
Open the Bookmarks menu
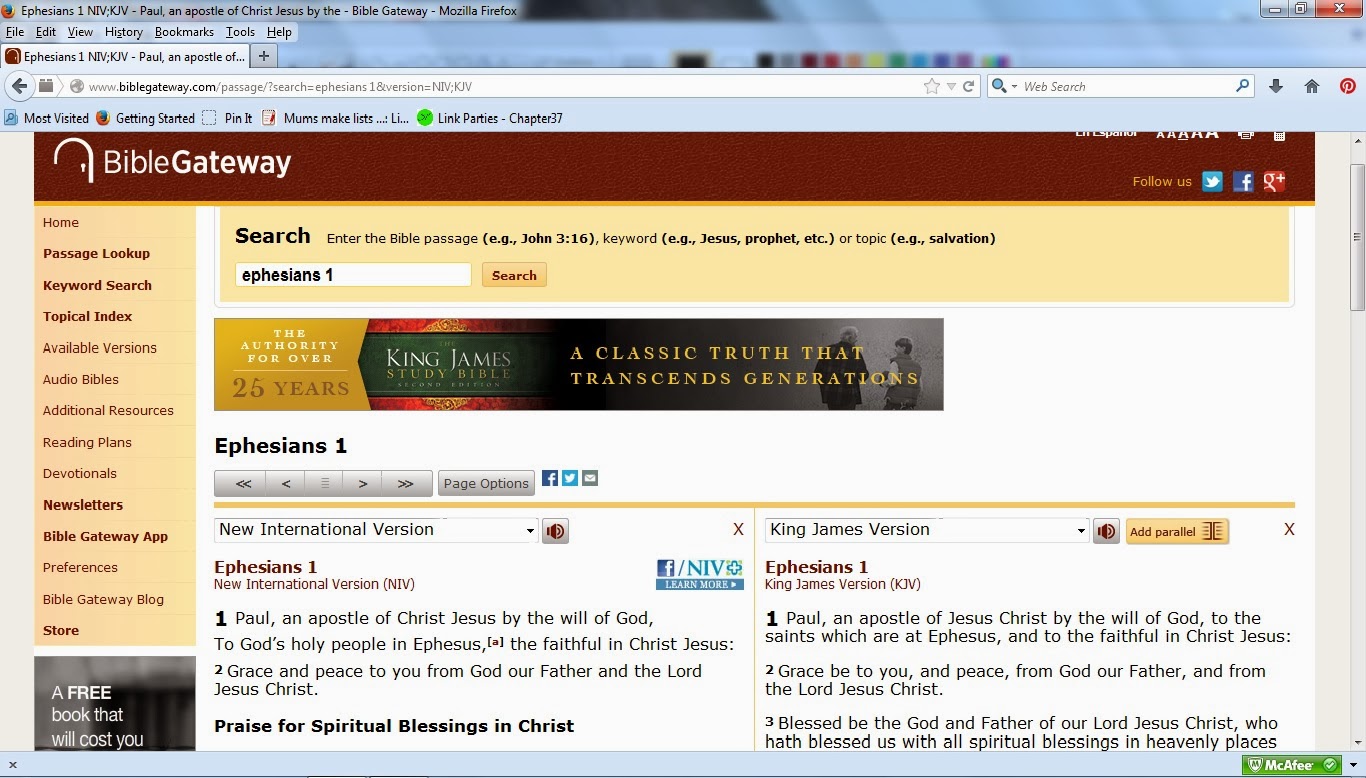(x=184, y=31)
